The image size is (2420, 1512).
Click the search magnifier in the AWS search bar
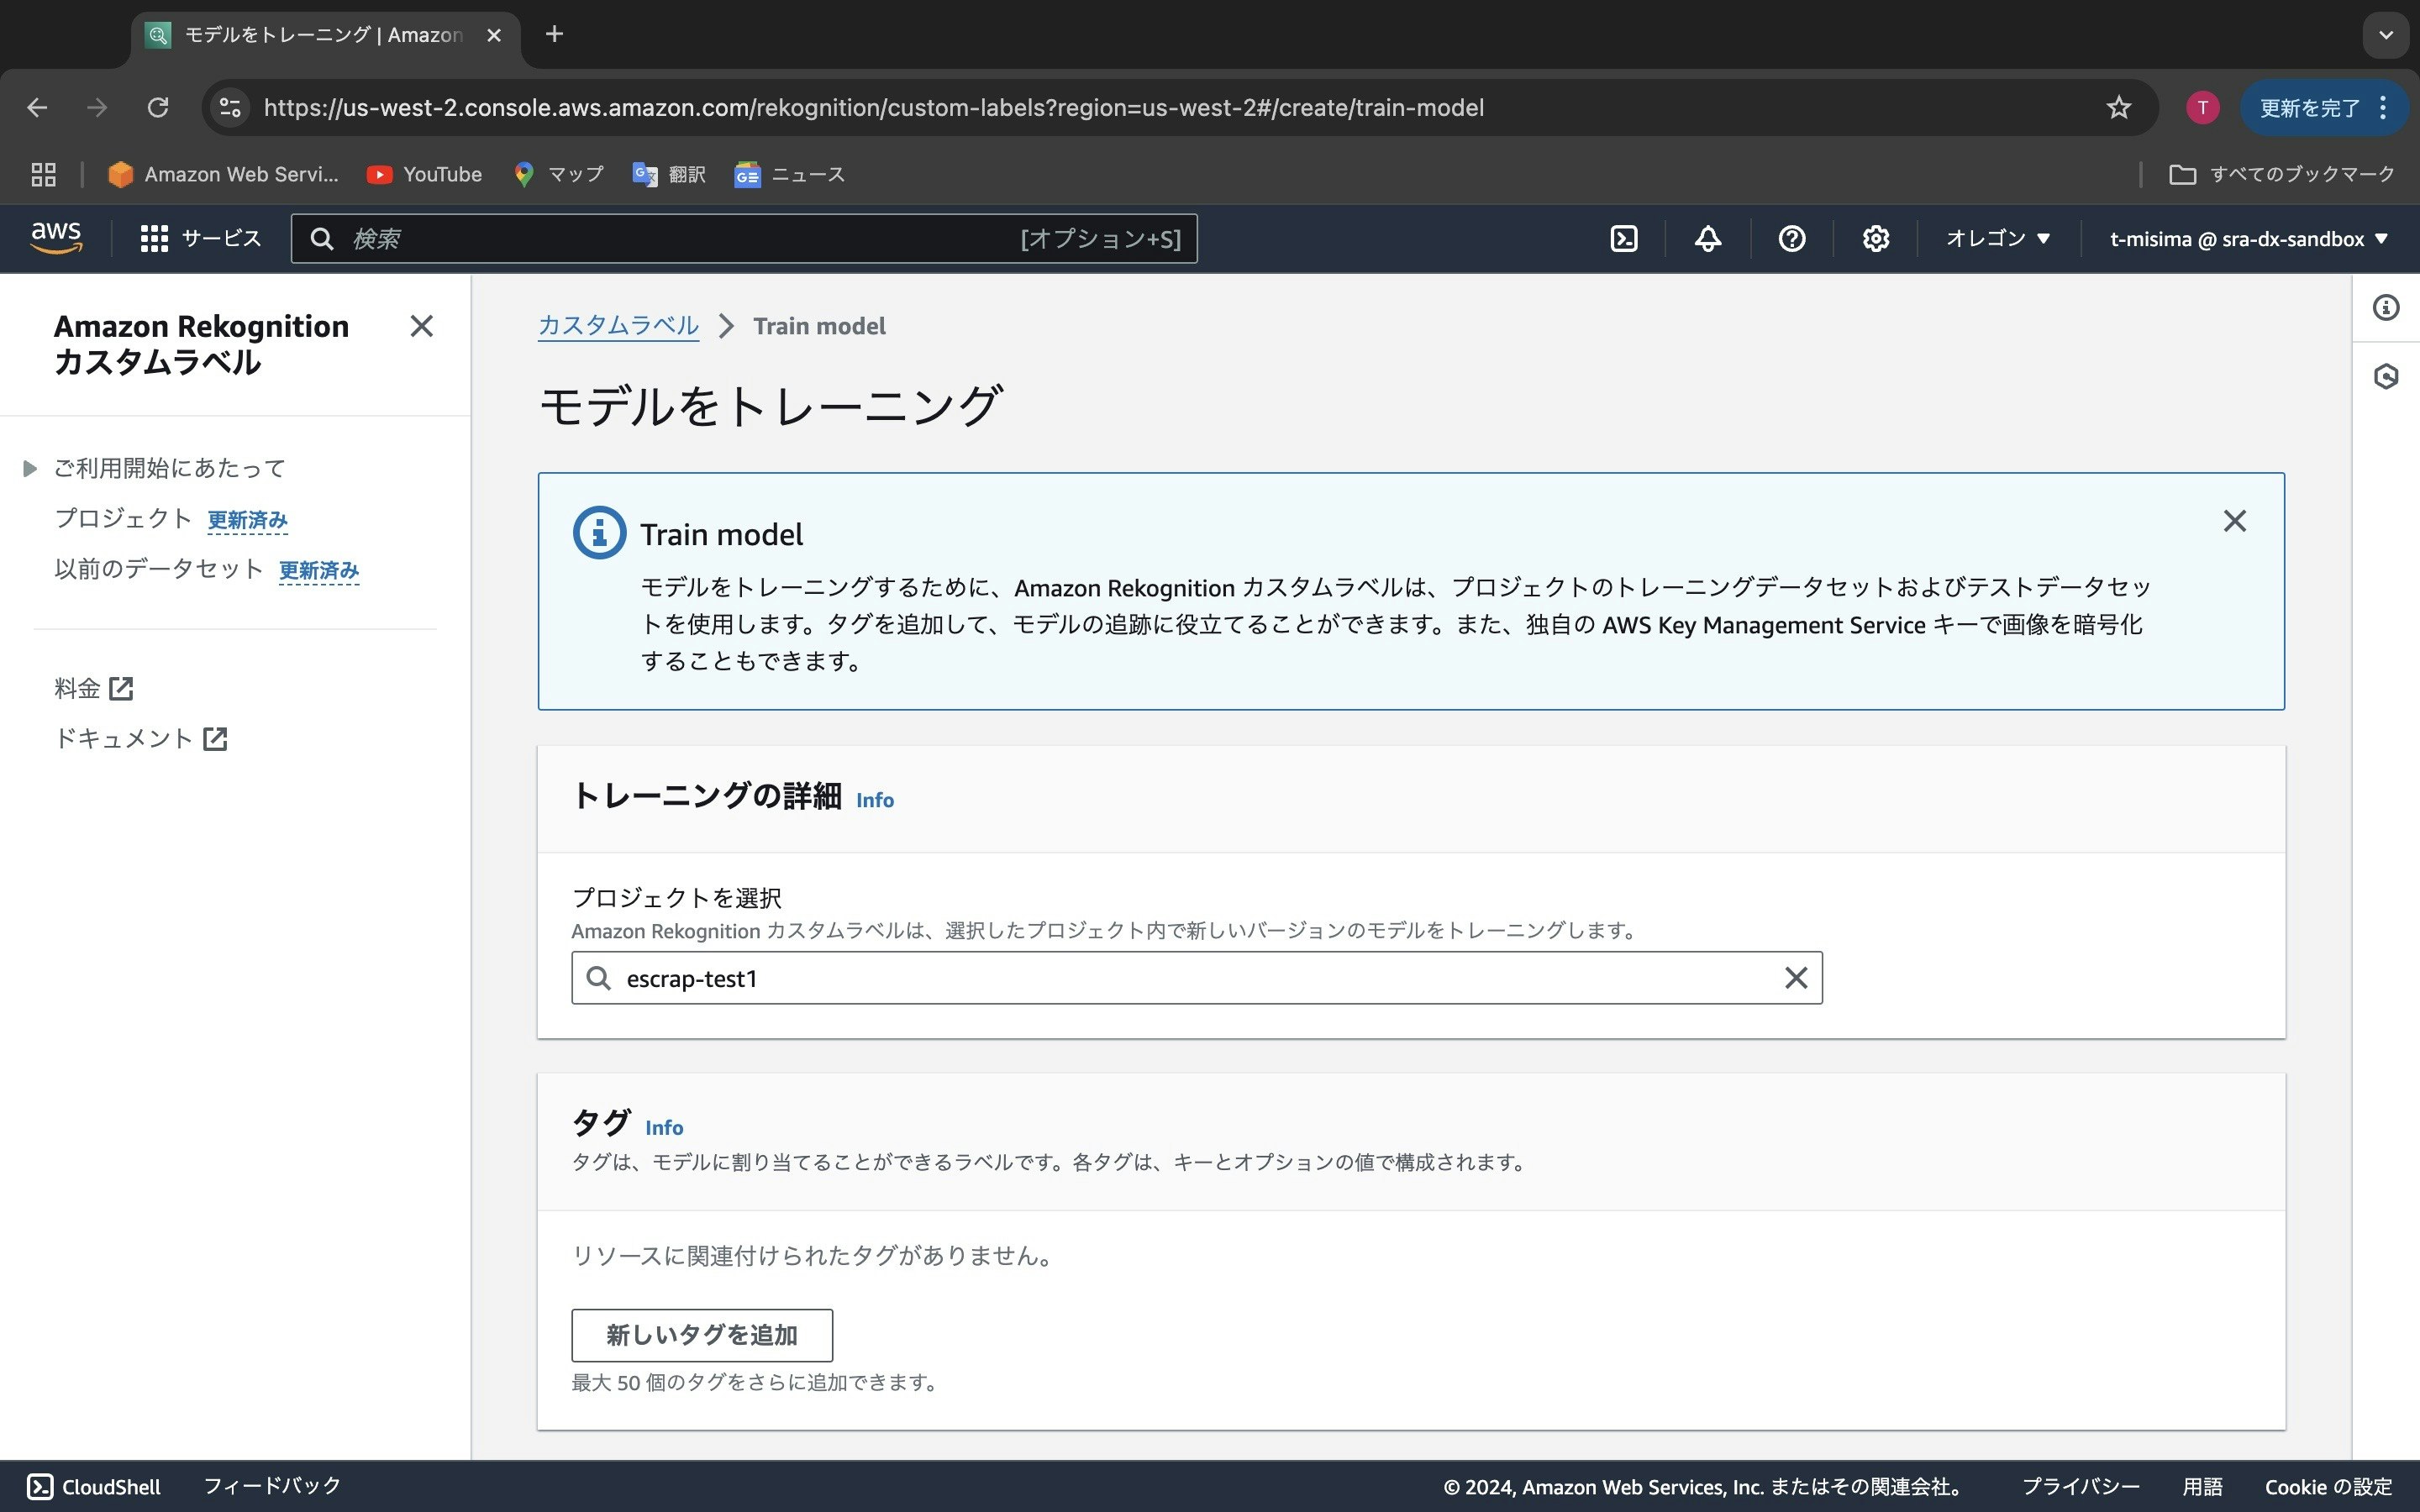tap(322, 238)
